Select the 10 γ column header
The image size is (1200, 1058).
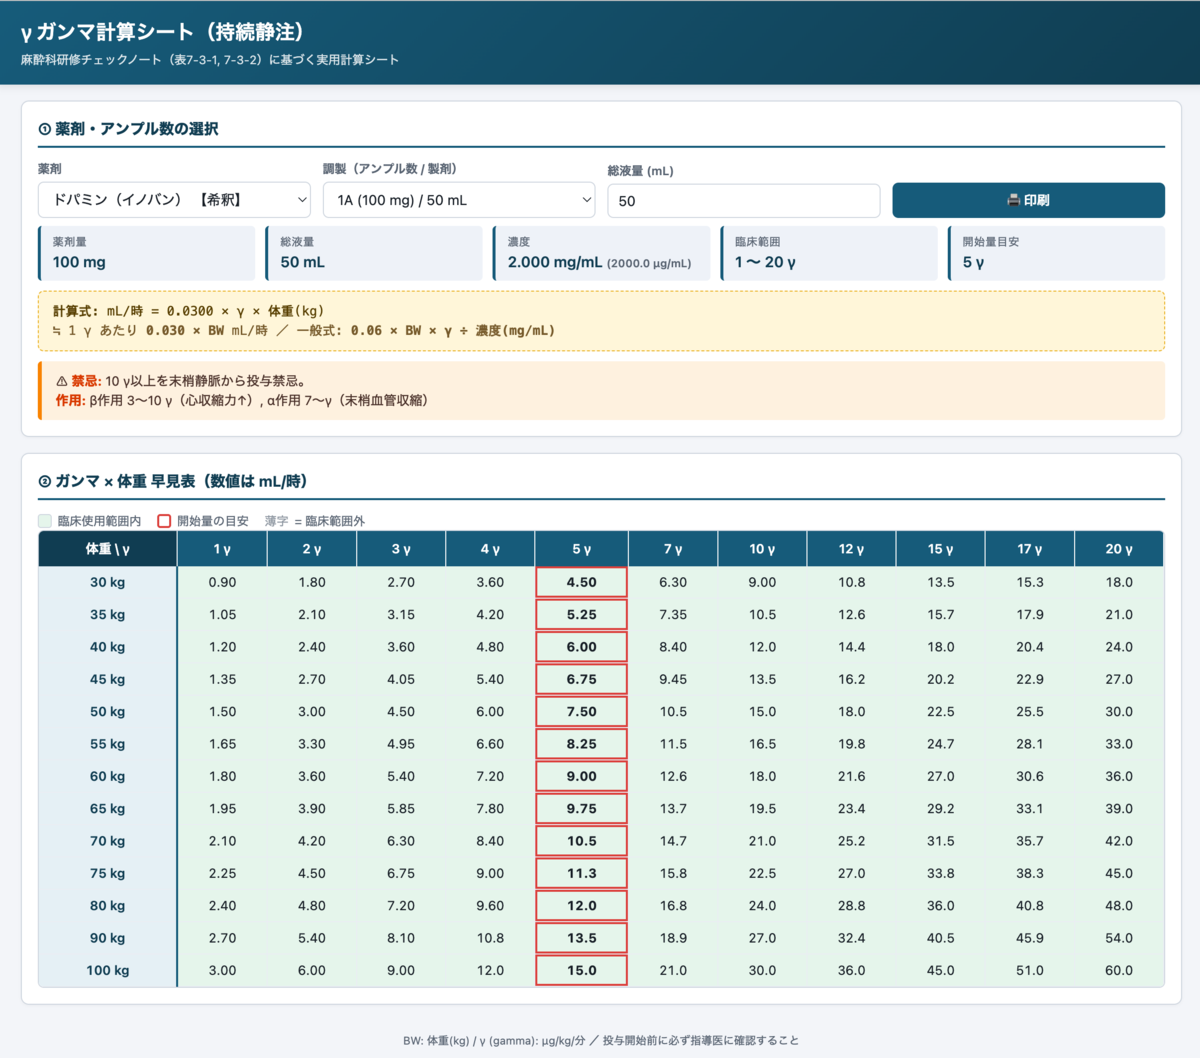pos(762,549)
